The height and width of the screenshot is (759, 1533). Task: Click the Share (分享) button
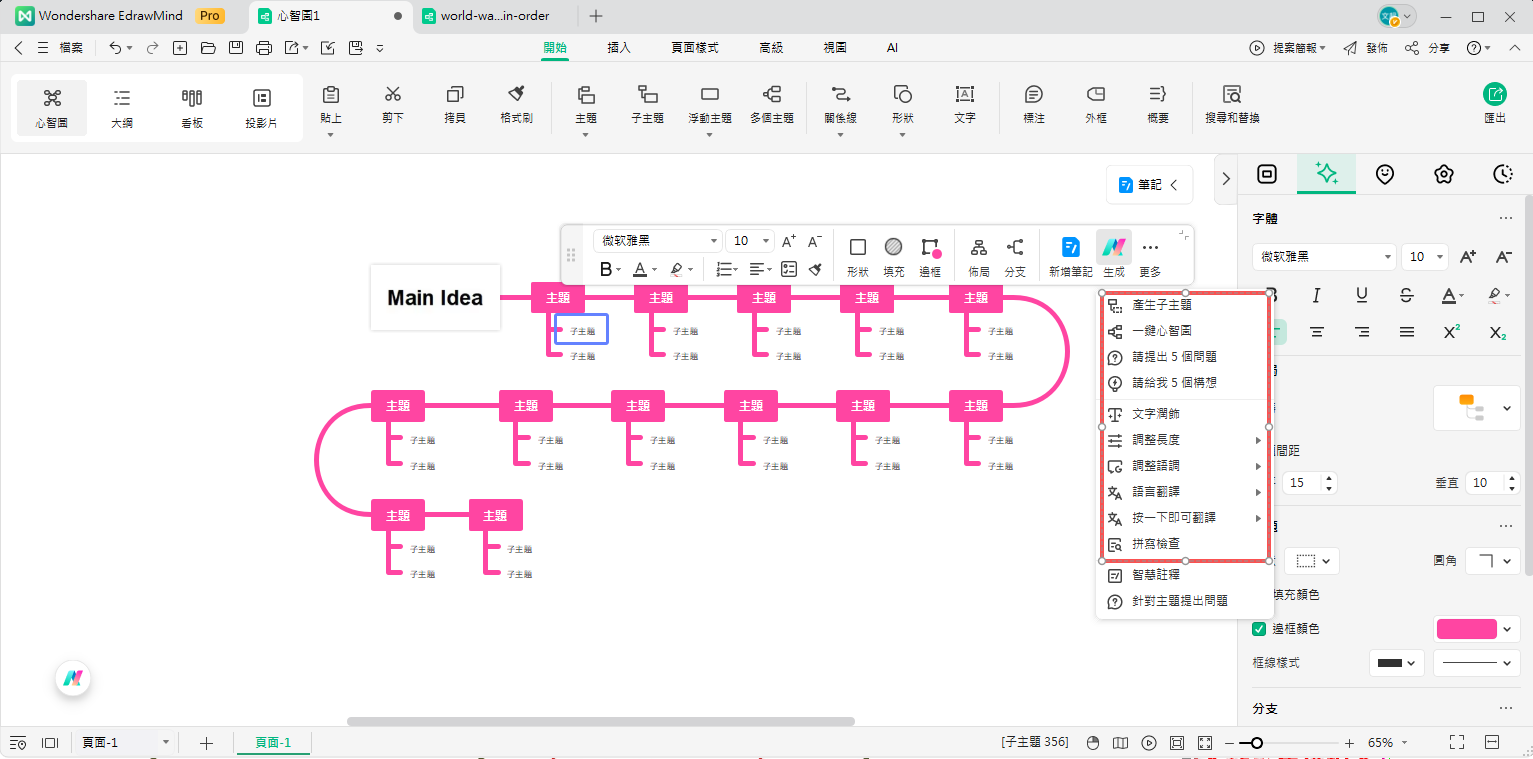coord(1427,48)
